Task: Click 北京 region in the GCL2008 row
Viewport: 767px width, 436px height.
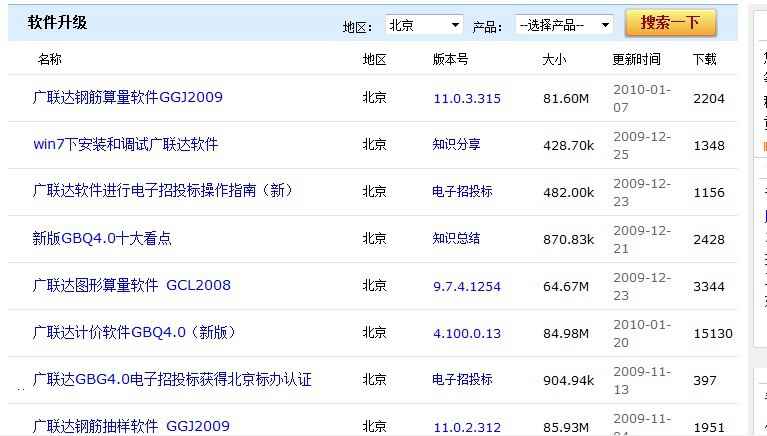Action: click(375, 285)
